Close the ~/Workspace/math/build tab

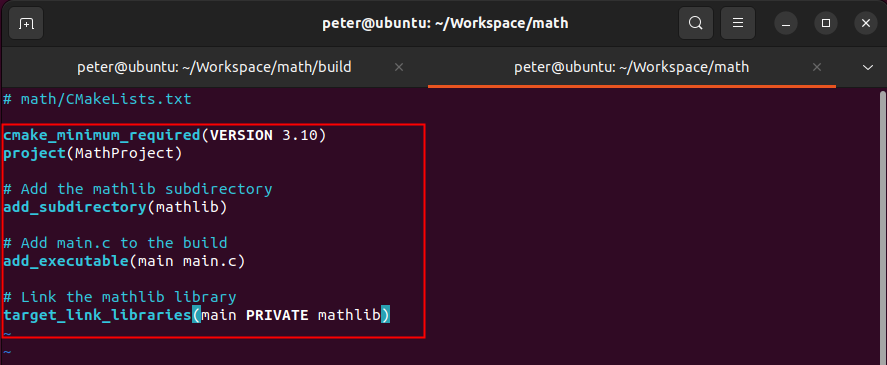398,67
